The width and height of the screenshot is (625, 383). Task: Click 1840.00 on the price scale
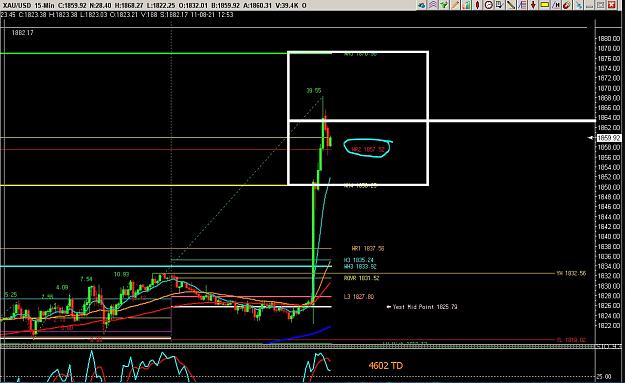click(609, 236)
